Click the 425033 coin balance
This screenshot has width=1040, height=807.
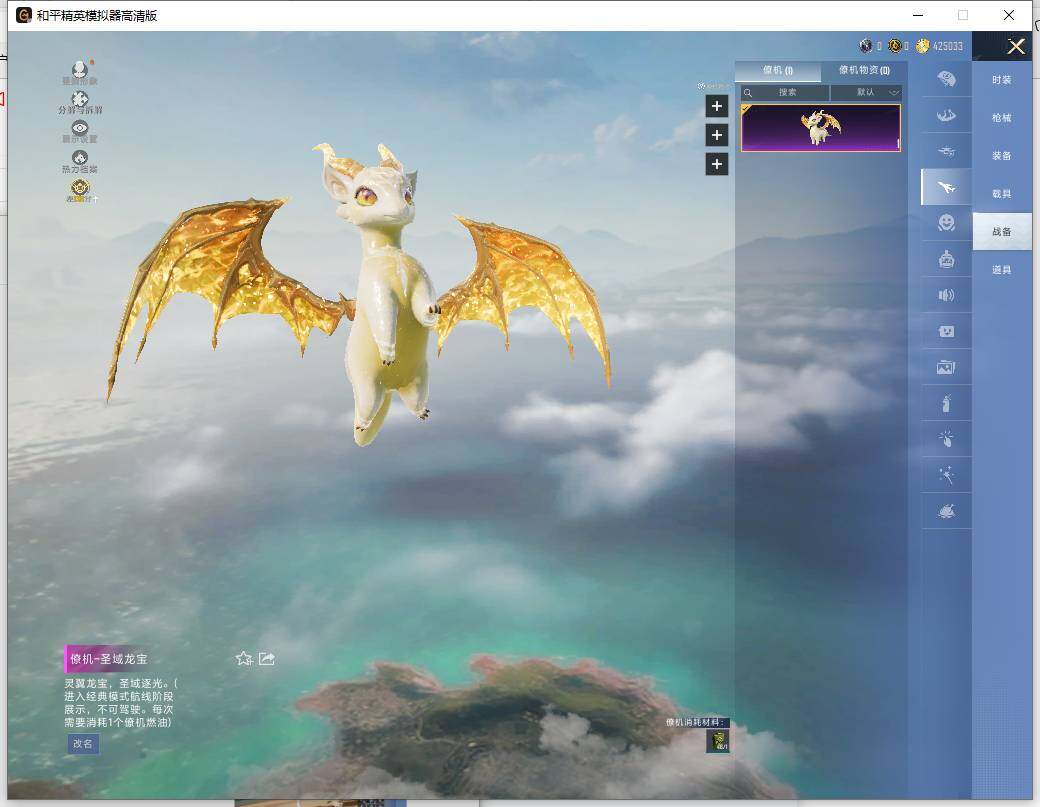[x=948, y=46]
